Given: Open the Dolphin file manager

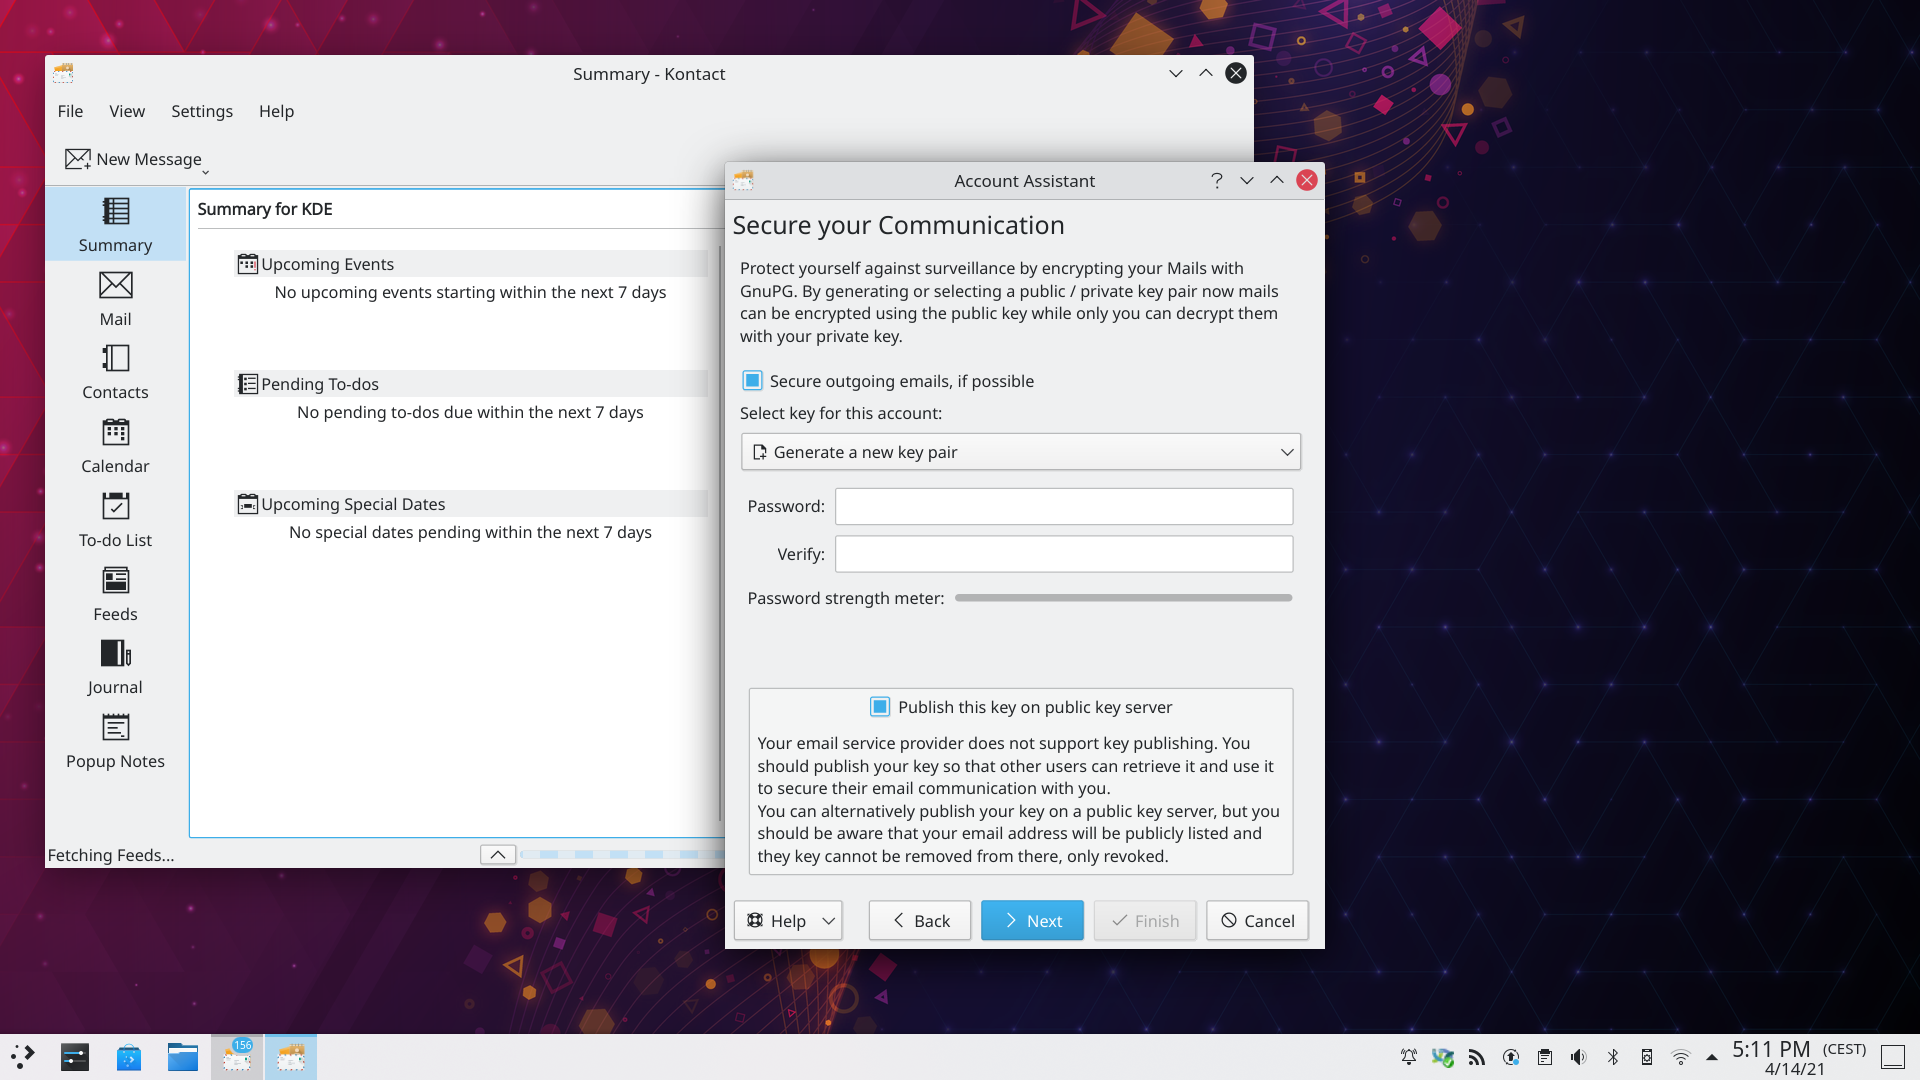Looking at the screenshot, I should 182,1057.
